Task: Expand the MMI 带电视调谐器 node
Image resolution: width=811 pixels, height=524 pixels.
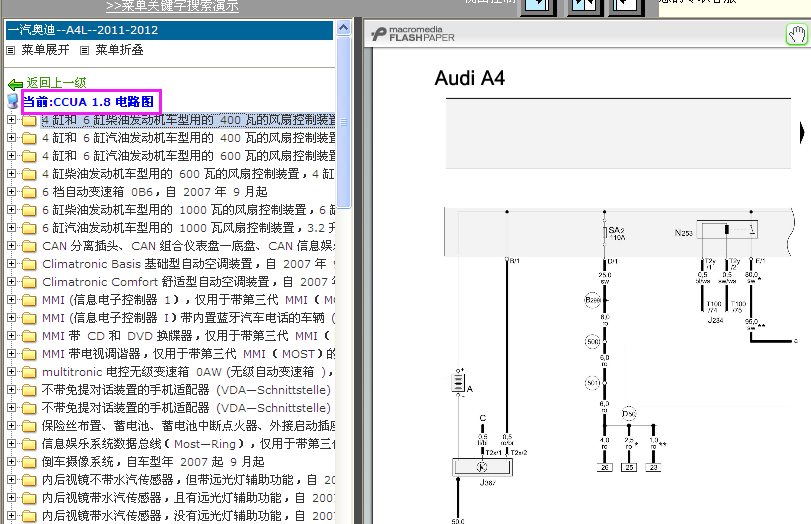Action: 11,353
